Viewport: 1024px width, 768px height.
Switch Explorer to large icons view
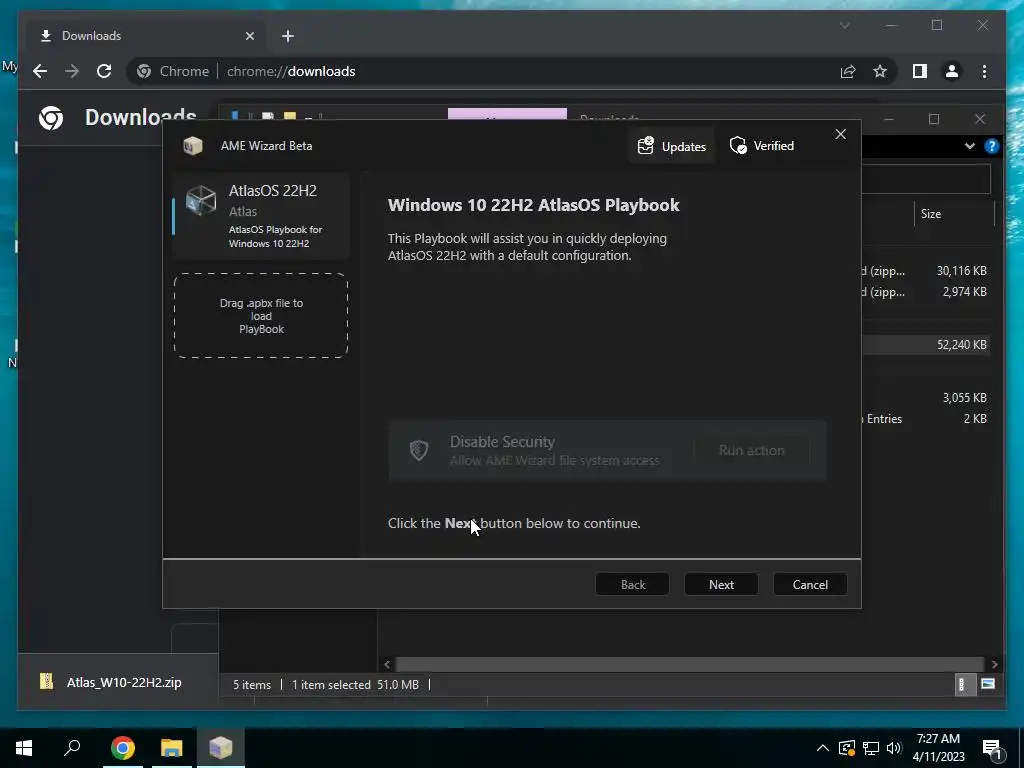(987, 684)
